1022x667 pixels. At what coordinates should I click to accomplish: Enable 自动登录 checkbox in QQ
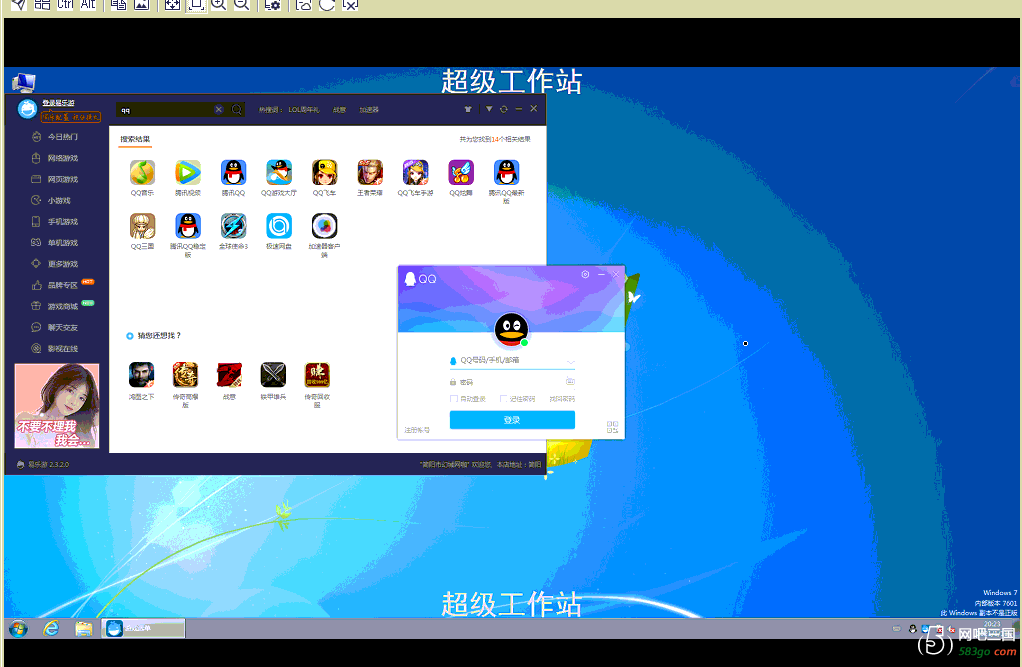tap(454, 398)
